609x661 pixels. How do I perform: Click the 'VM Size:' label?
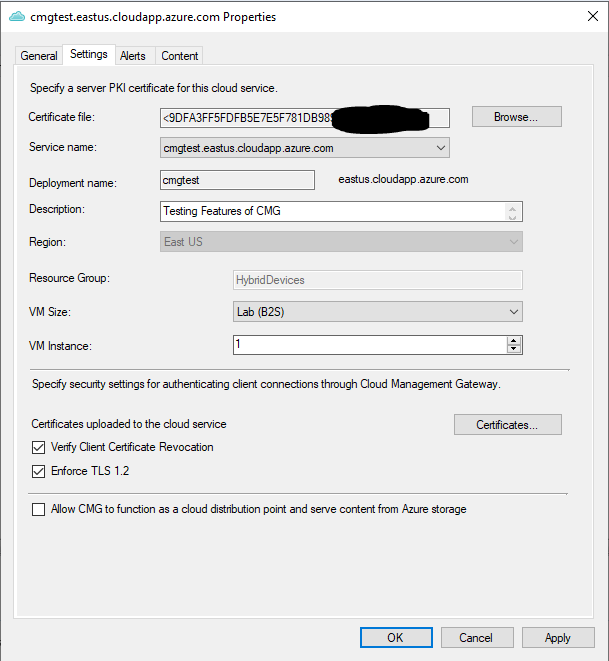[x=50, y=312]
